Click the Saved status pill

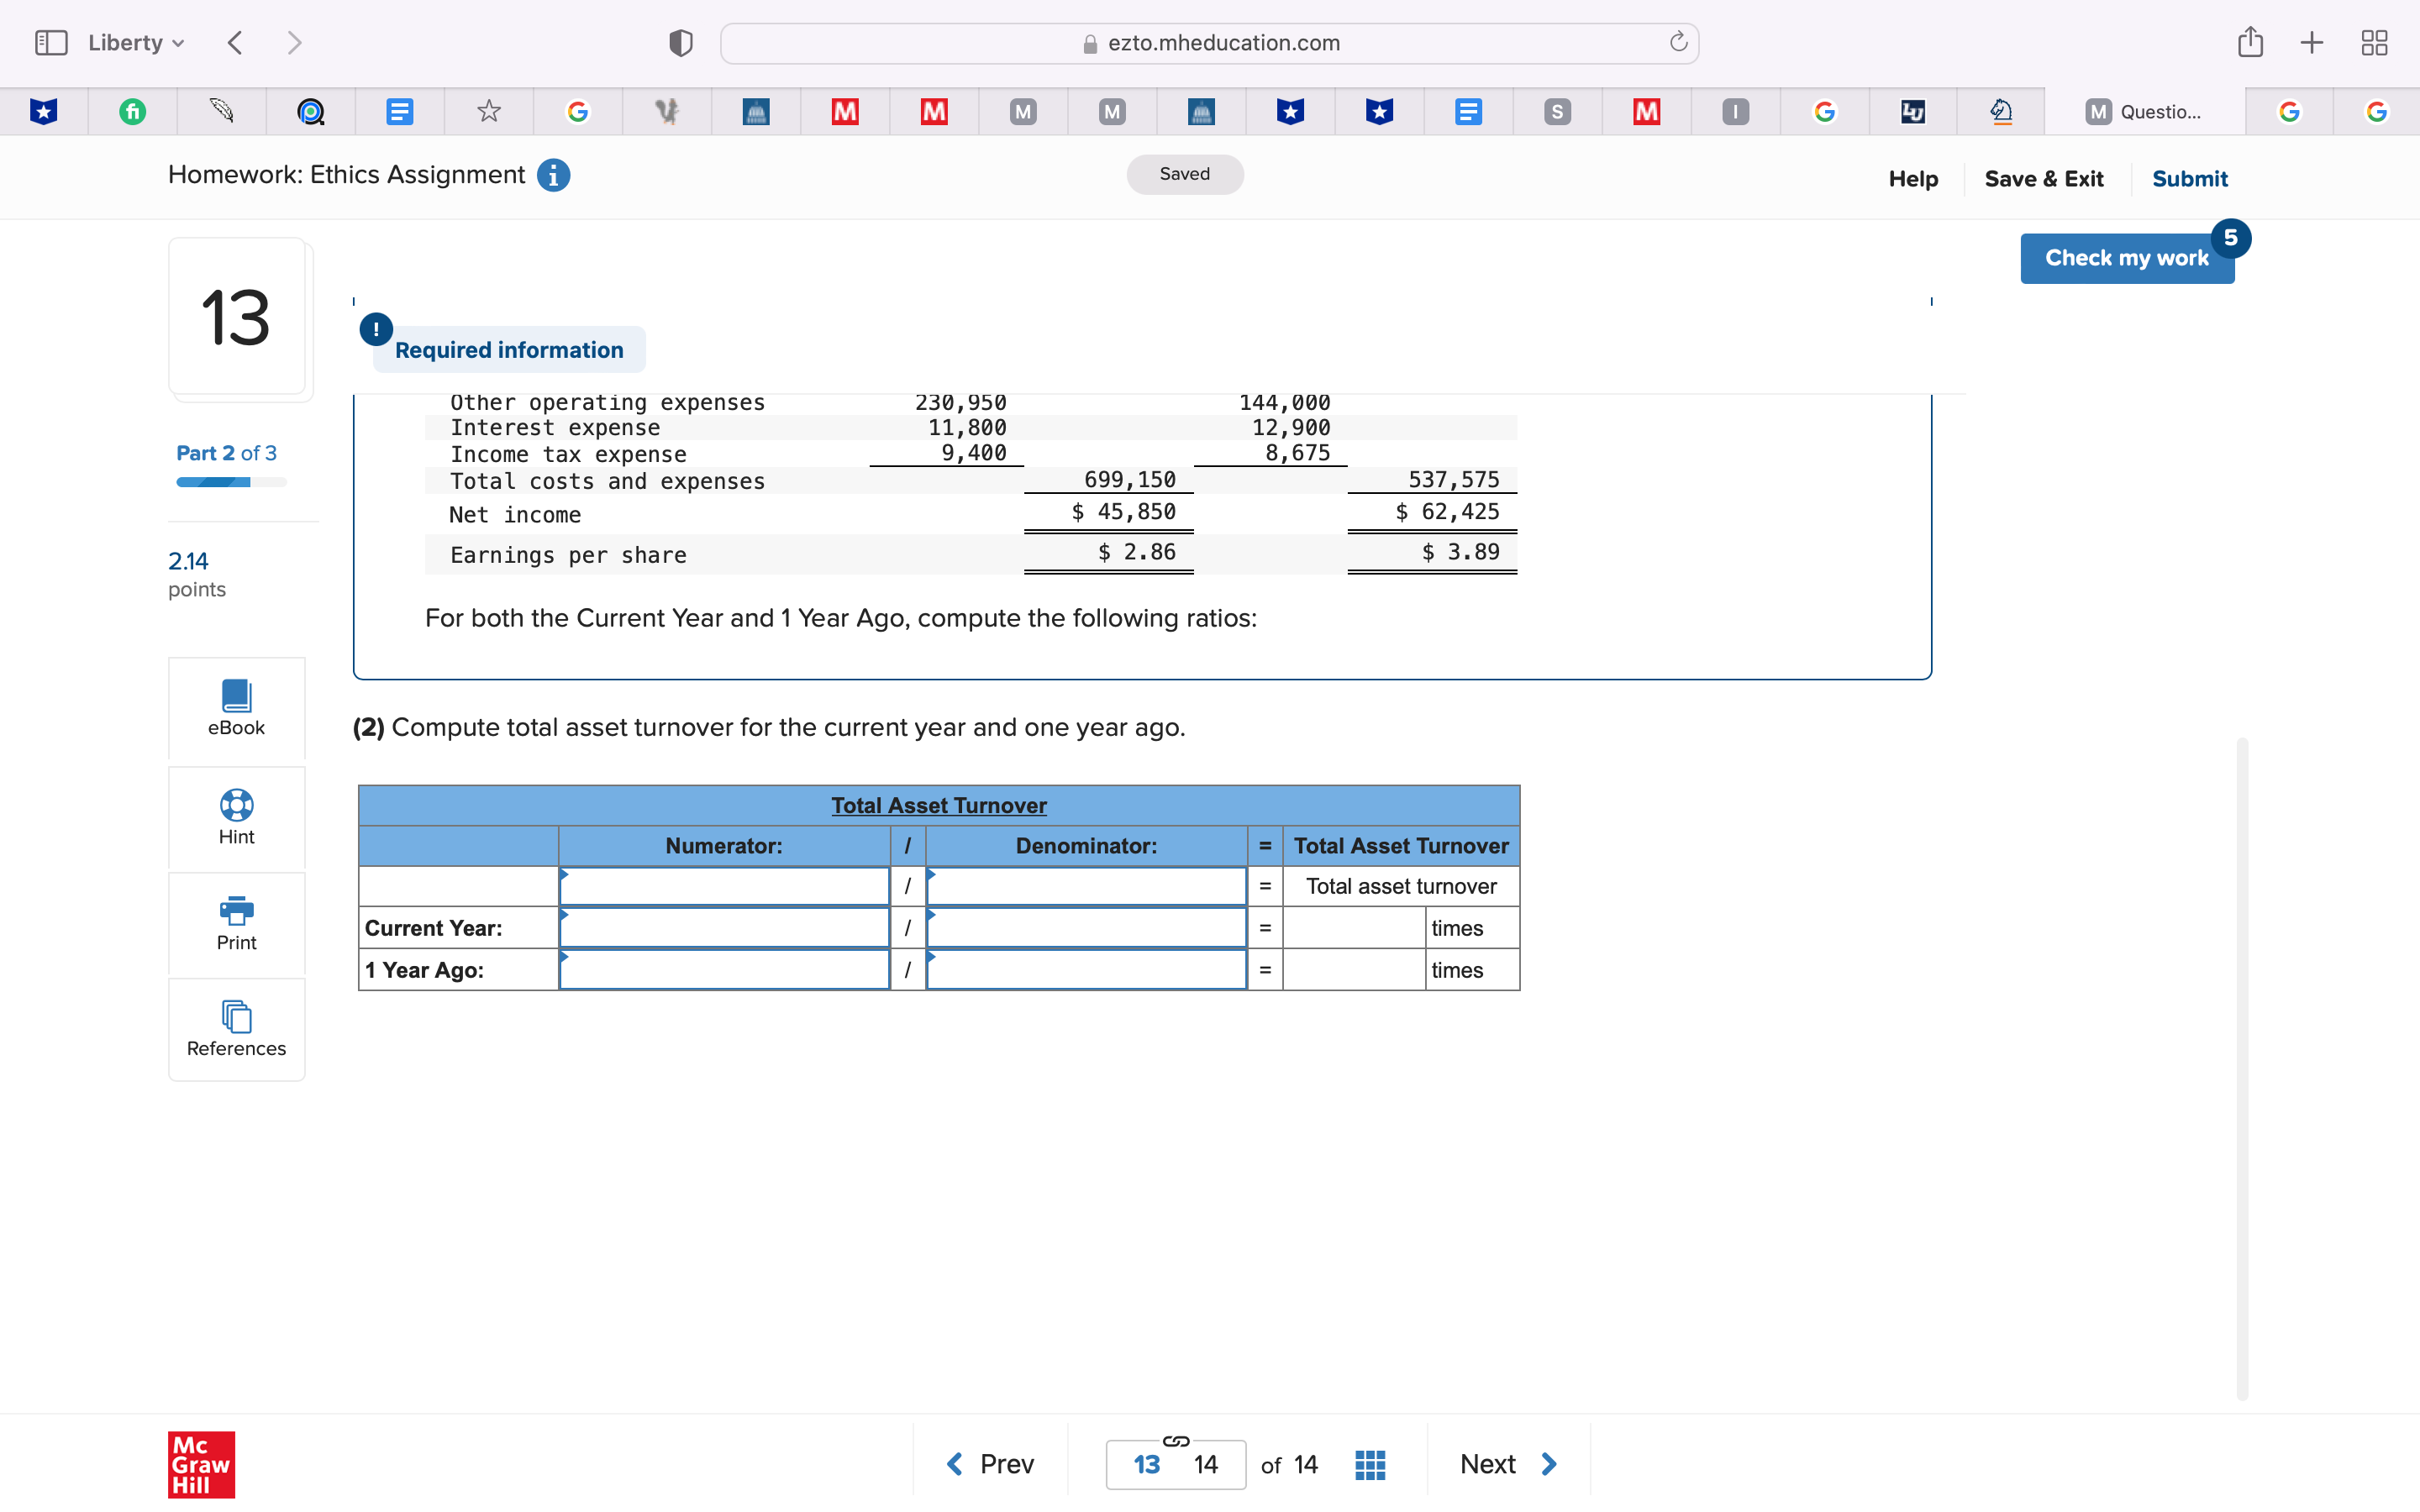pyautogui.click(x=1184, y=173)
